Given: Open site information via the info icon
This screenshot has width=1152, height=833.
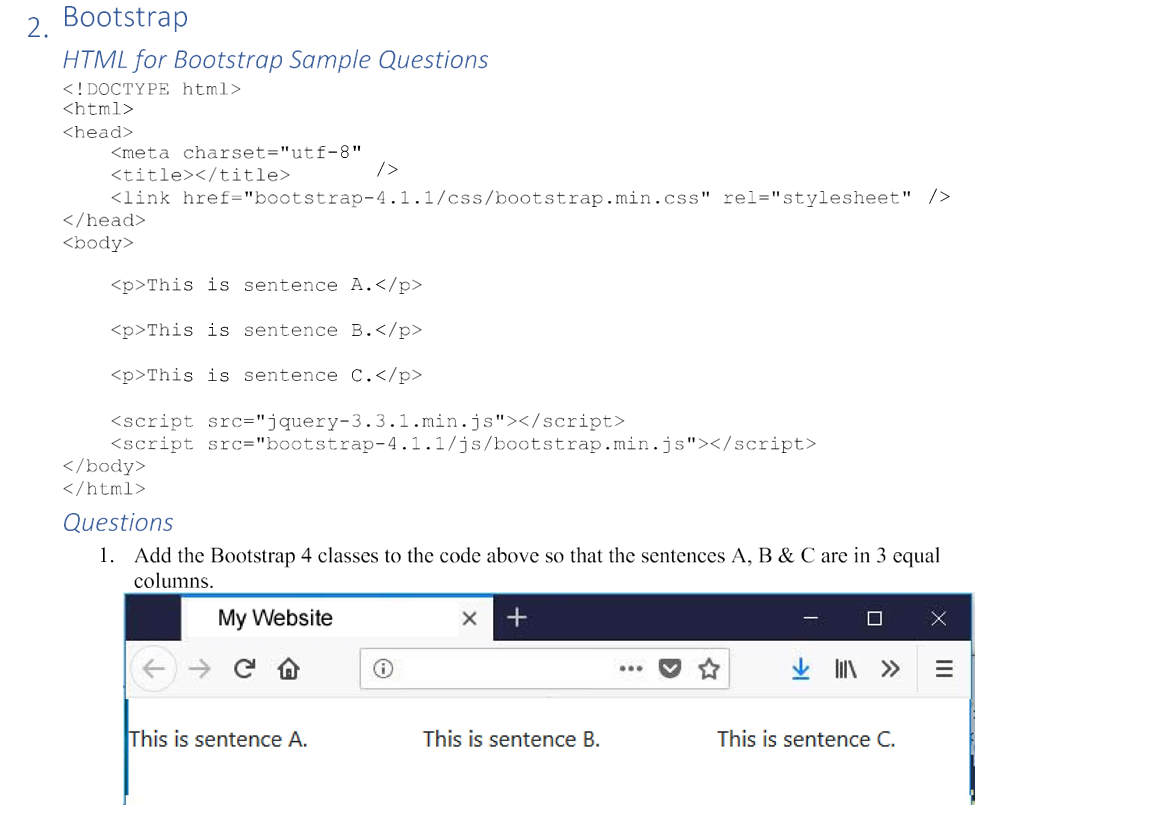Looking at the screenshot, I should [x=383, y=668].
